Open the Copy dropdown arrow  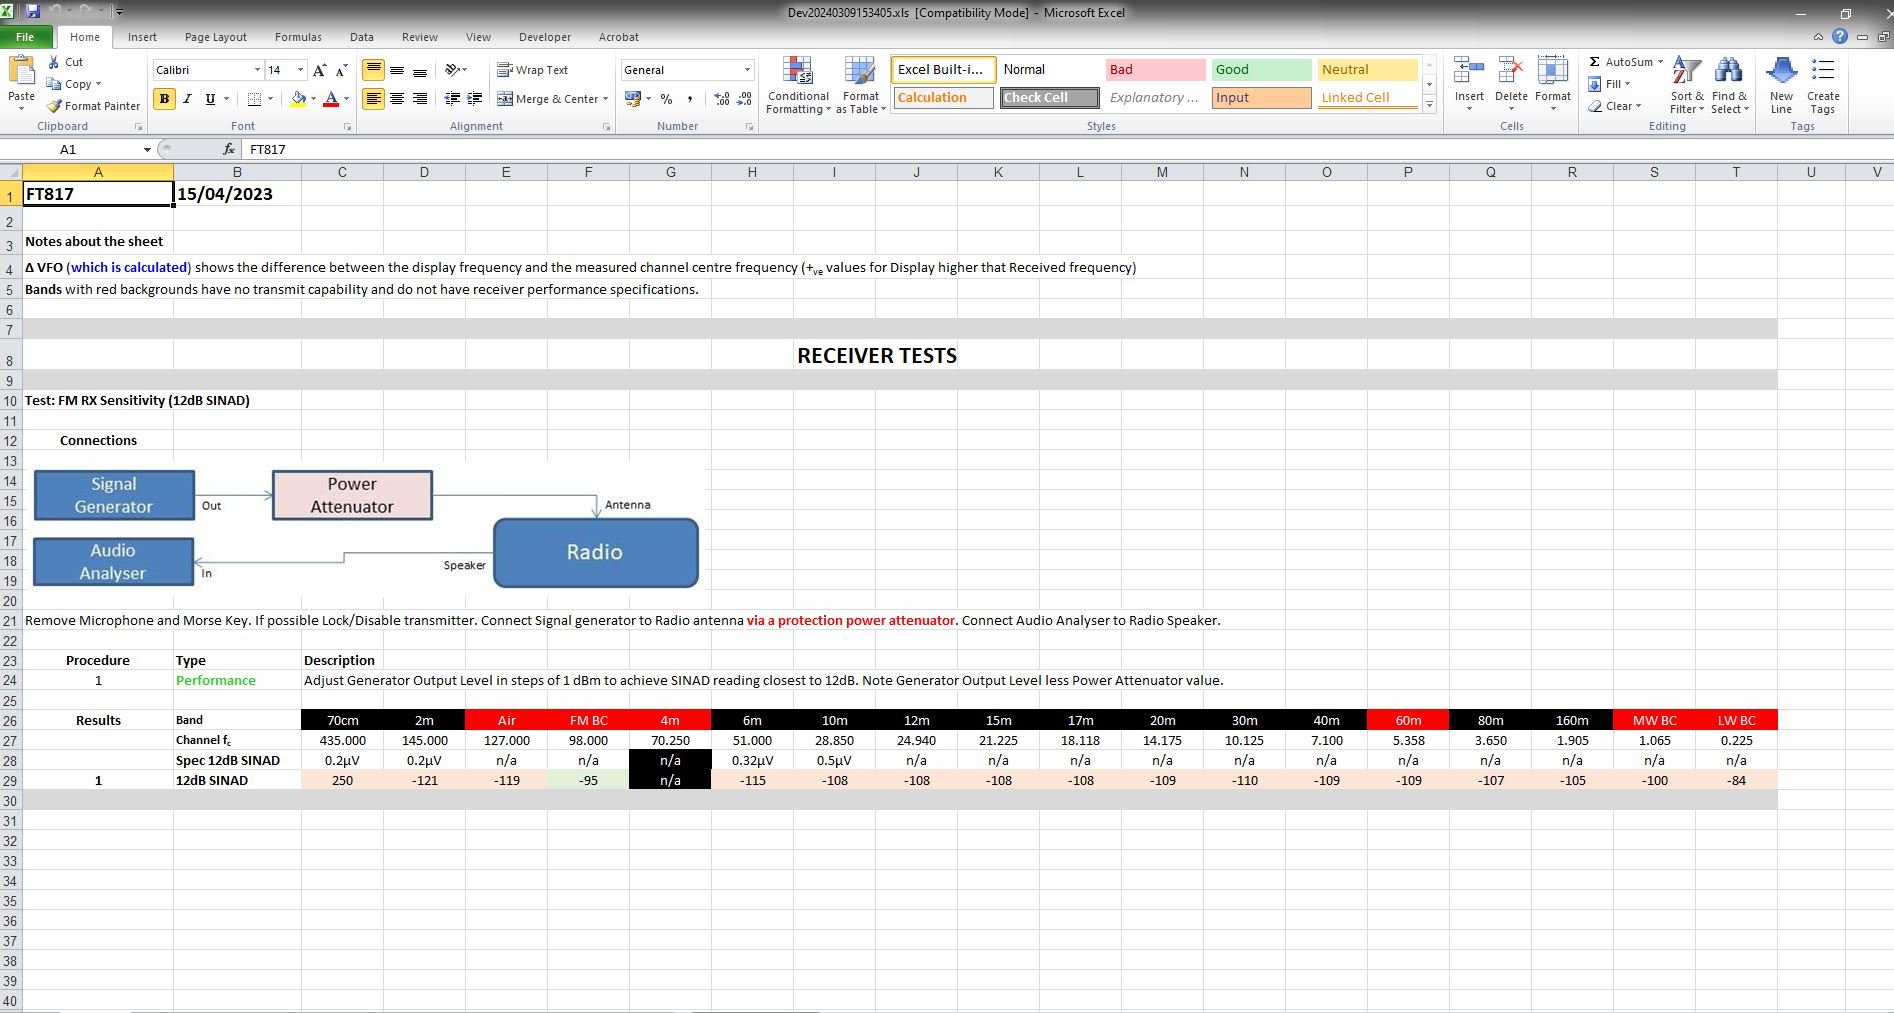click(x=98, y=84)
